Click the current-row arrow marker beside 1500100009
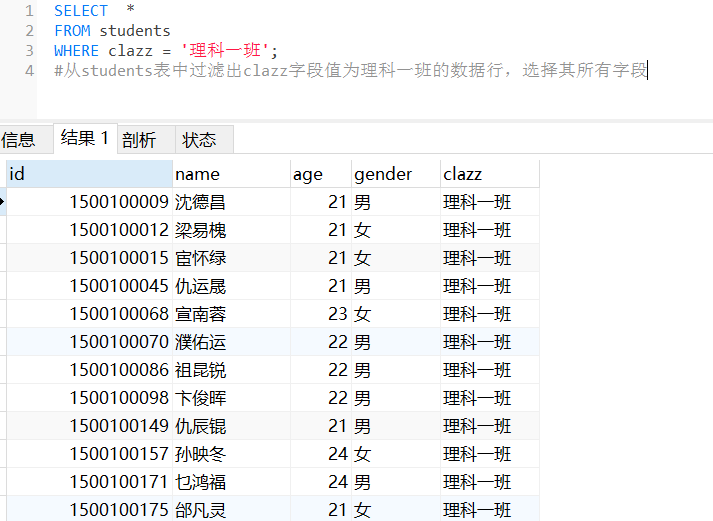The width and height of the screenshot is (713, 521). 2,202
